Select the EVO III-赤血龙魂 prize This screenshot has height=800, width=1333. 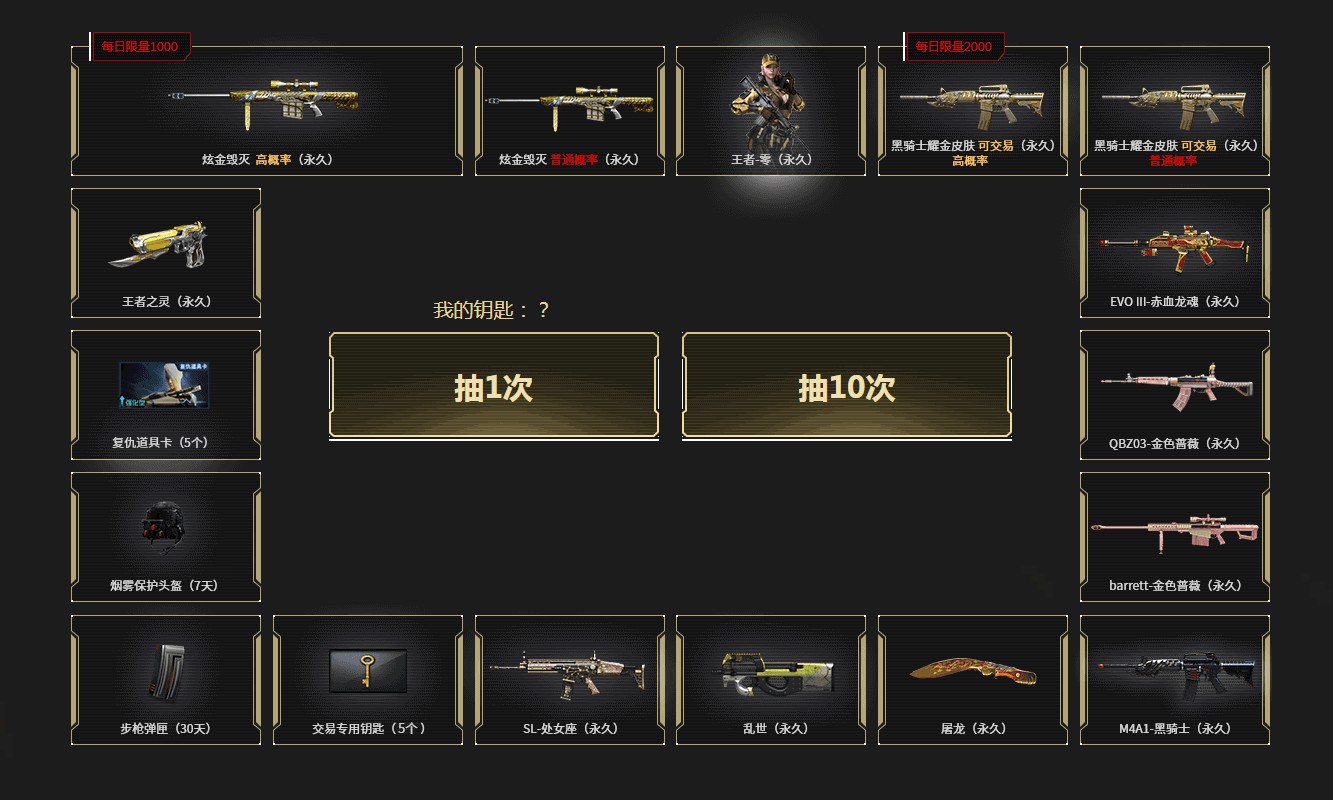click(x=1175, y=253)
